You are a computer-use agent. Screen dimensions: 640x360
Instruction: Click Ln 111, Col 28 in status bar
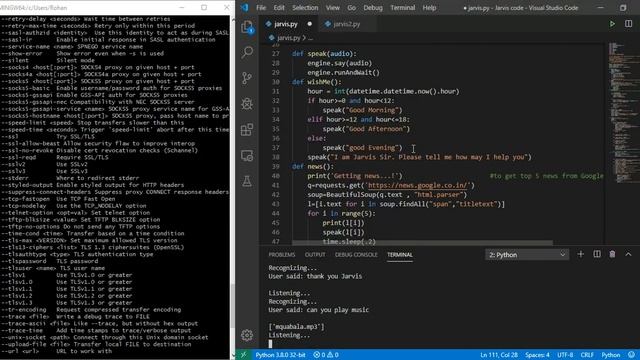(499, 355)
